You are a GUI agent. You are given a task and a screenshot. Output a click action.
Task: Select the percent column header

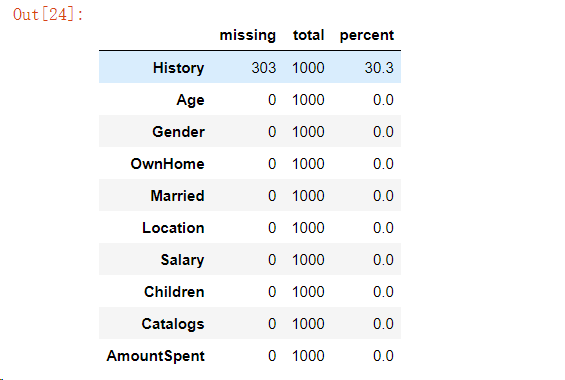pos(367,35)
